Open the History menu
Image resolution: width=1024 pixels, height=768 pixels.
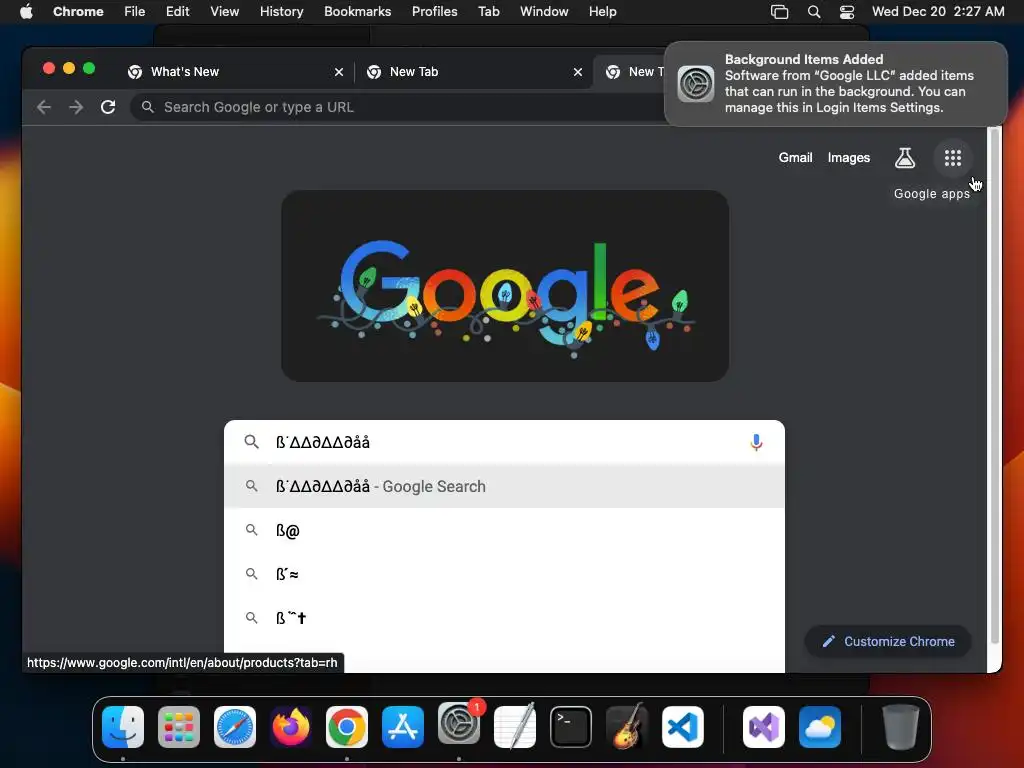pos(281,12)
